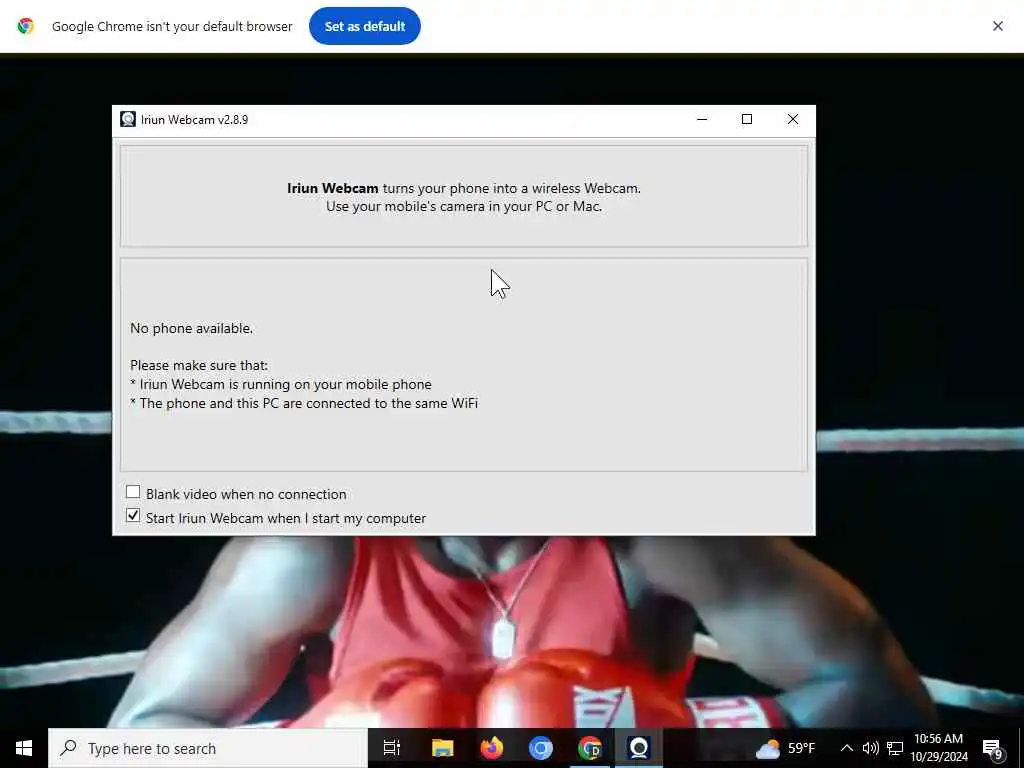Minimize the Iriun Webcam window
Screen dimensions: 1024x768
[x=702, y=120]
